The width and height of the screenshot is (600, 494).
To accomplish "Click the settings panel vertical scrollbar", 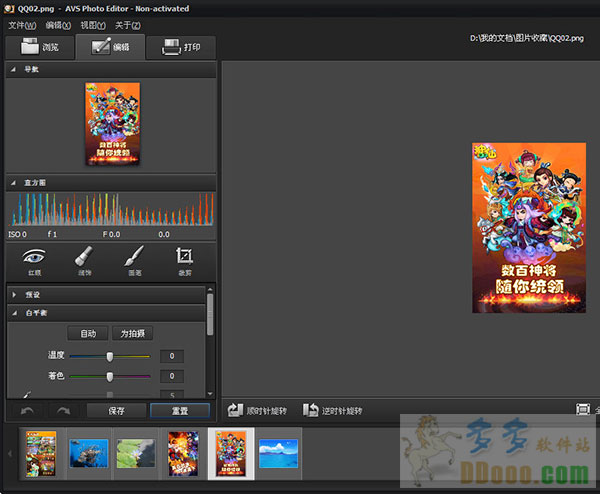I will pos(210,315).
